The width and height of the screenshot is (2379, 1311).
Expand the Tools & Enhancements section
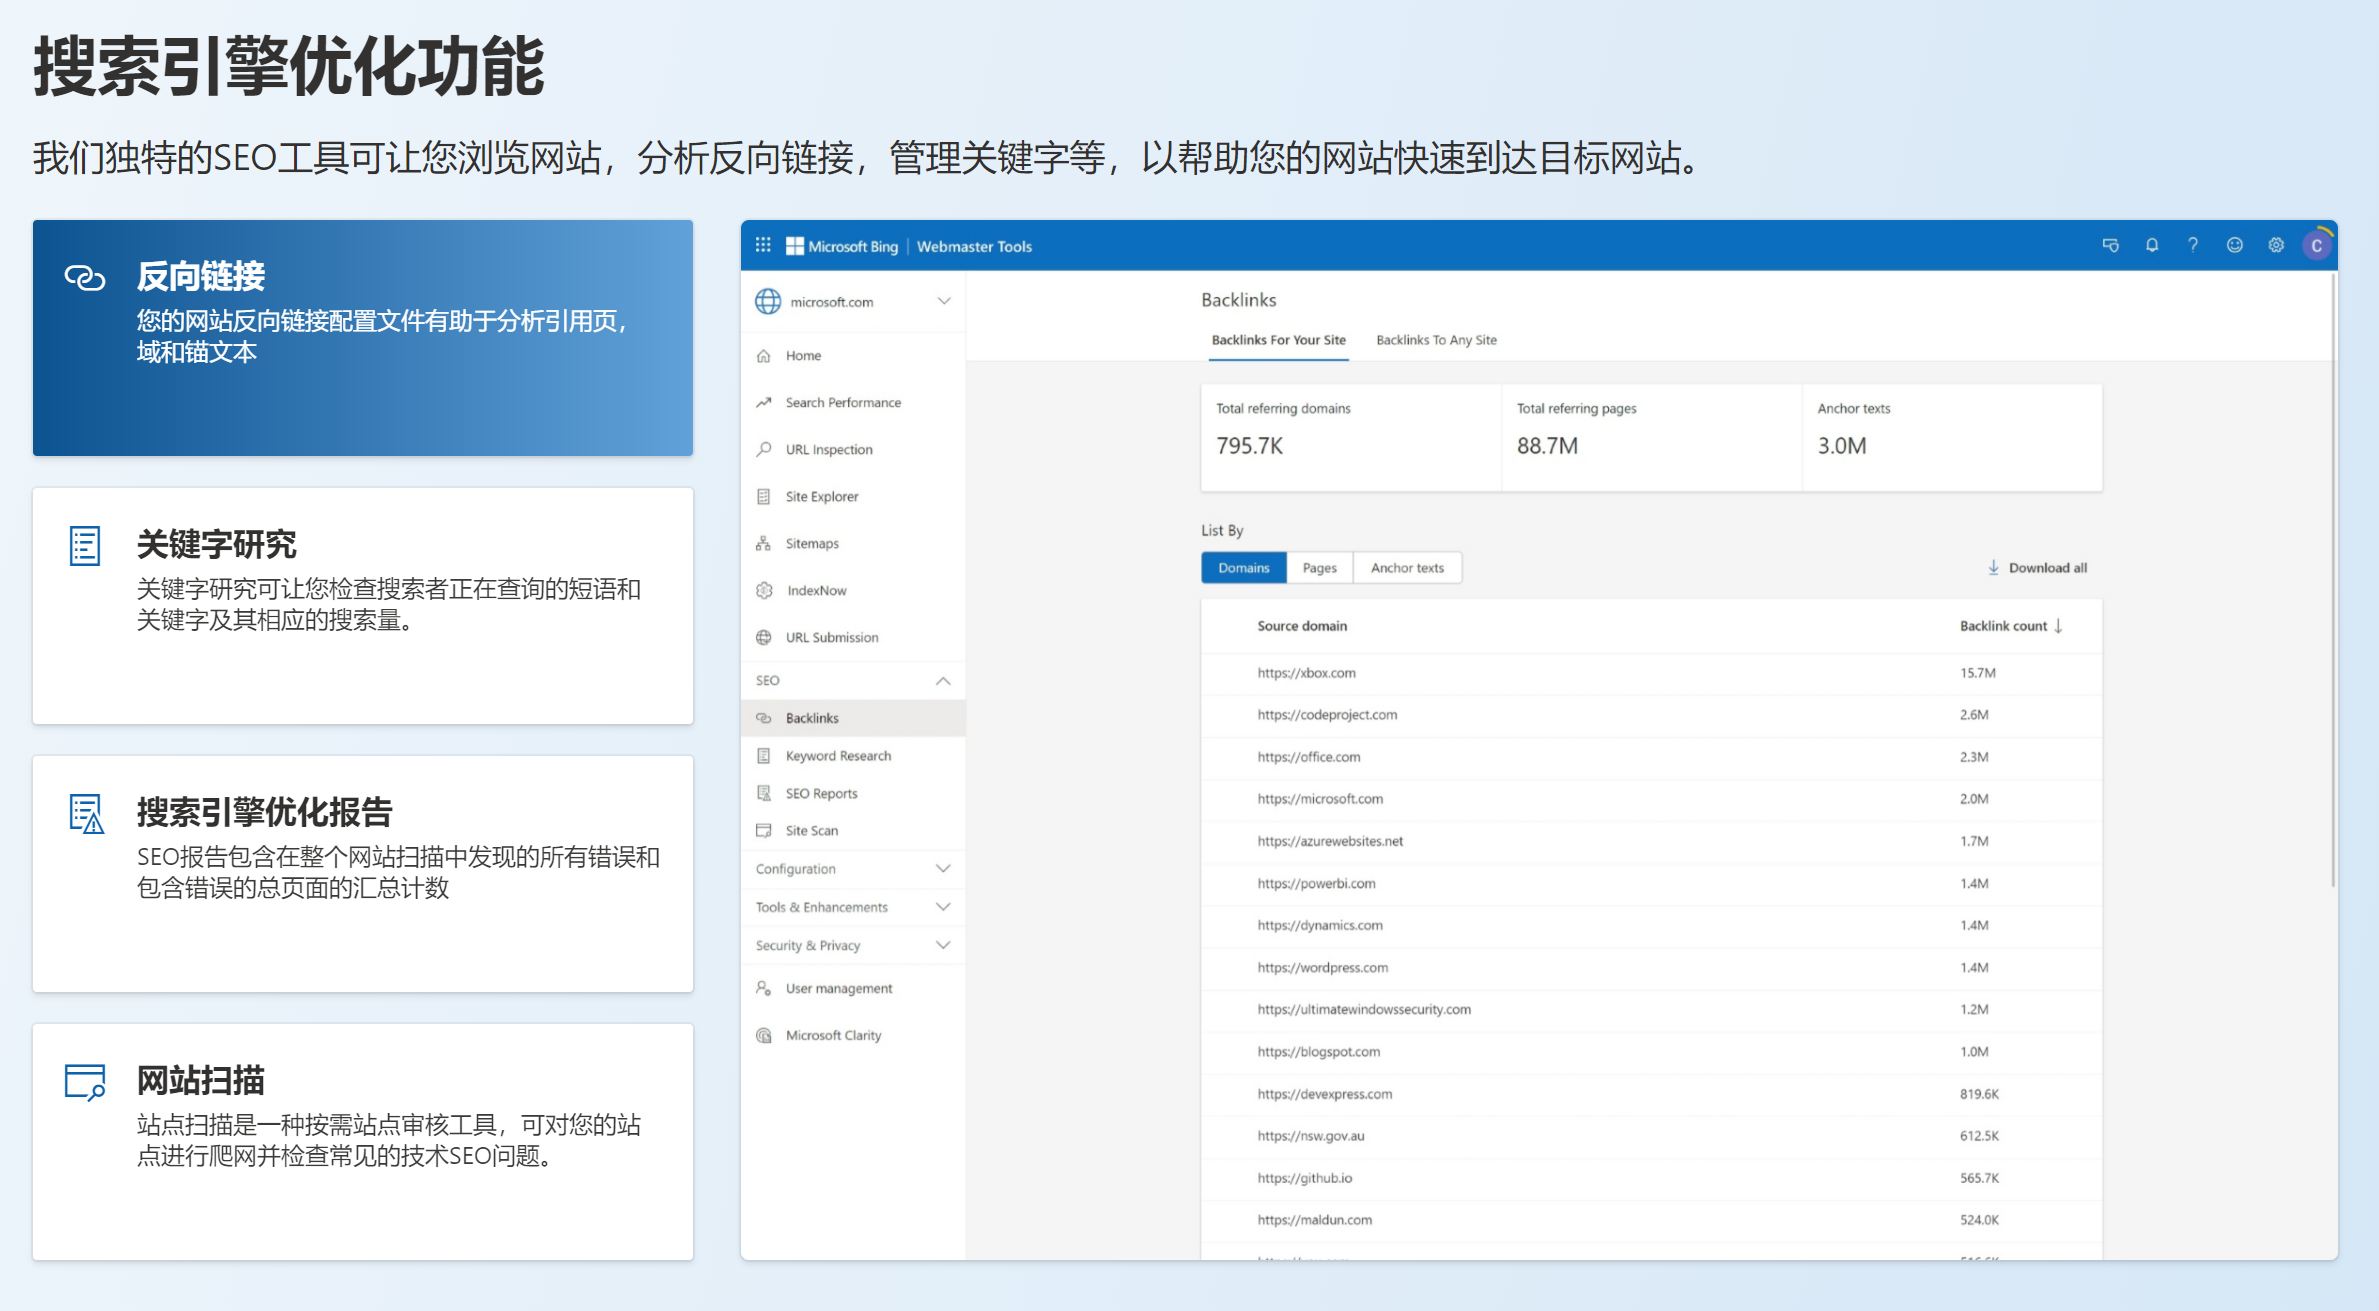pyautogui.click(x=853, y=907)
